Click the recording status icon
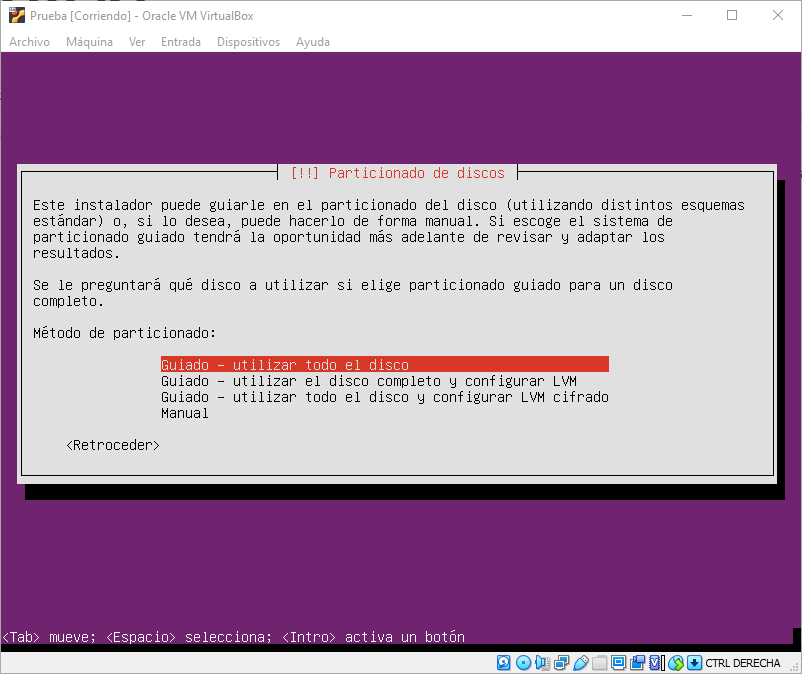This screenshot has height=674, width=802. 637,663
